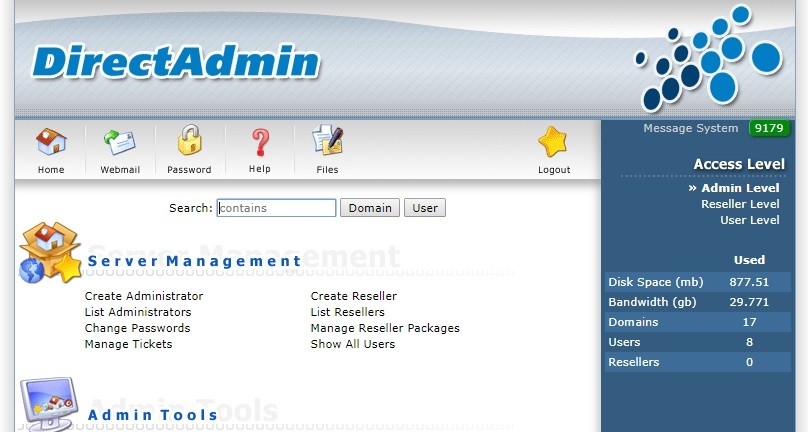This screenshot has width=808, height=432.
Task: Click the Password padlock icon
Action: point(189,140)
